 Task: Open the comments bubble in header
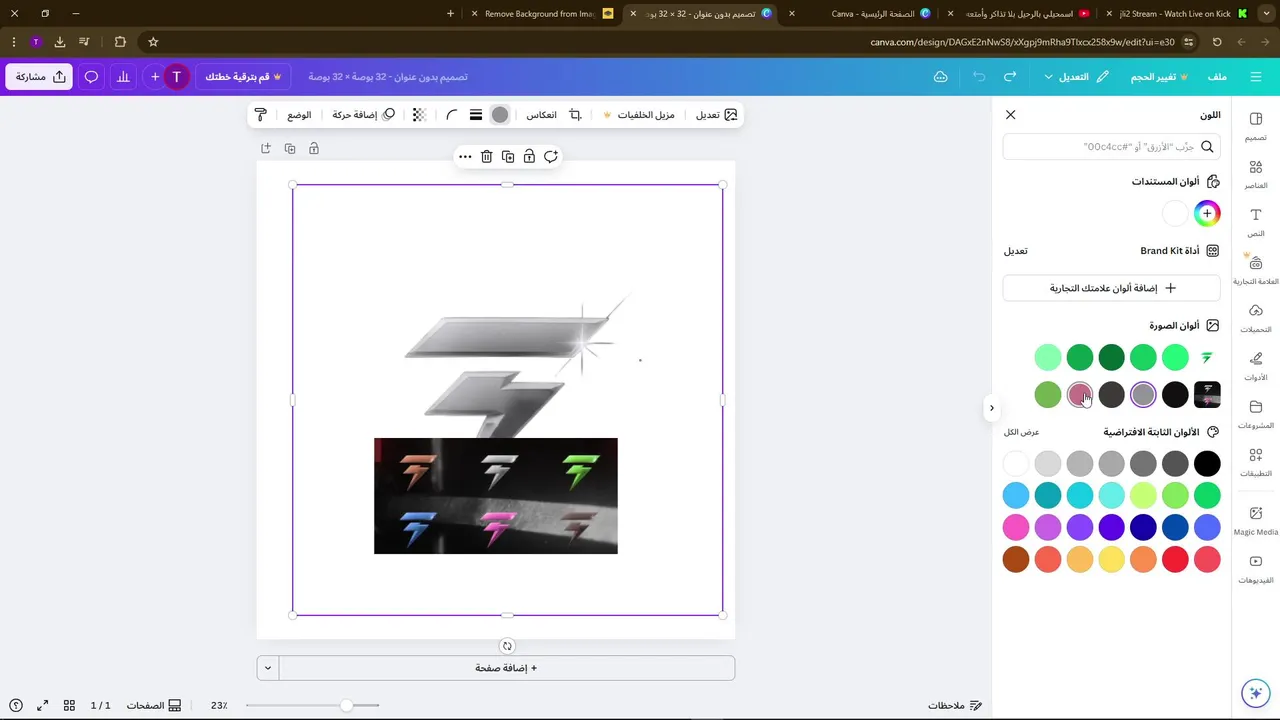(x=91, y=77)
